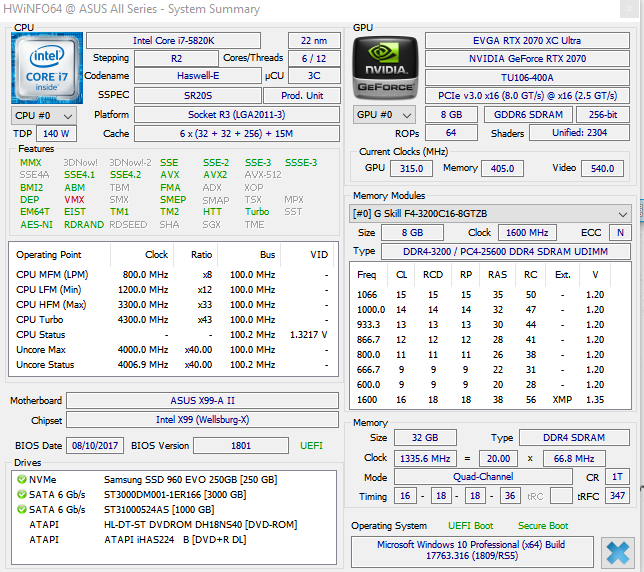Click the AES-NI feature flag

pos(37,225)
